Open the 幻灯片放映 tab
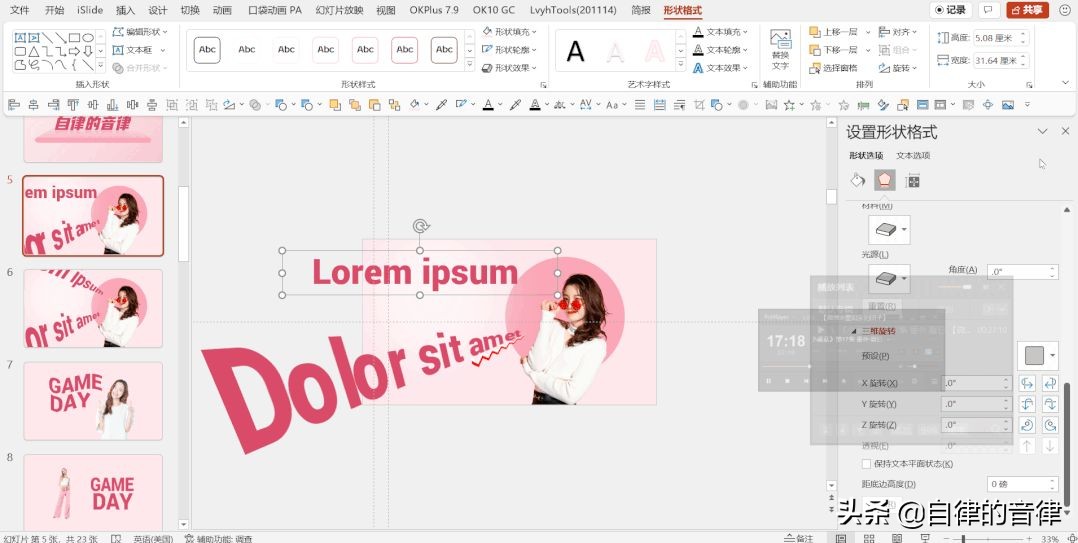1078x543 pixels. (340, 10)
